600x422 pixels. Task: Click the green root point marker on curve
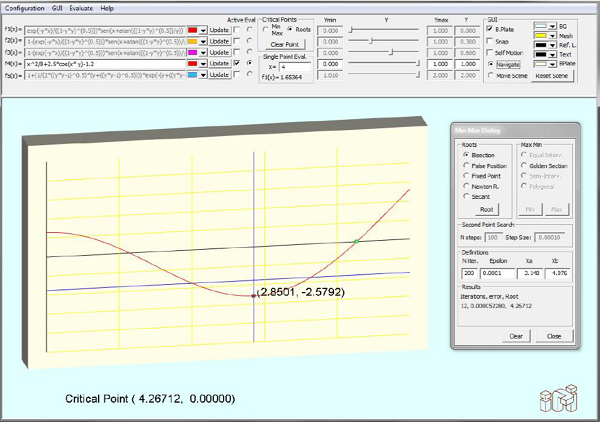(x=357, y=241)
